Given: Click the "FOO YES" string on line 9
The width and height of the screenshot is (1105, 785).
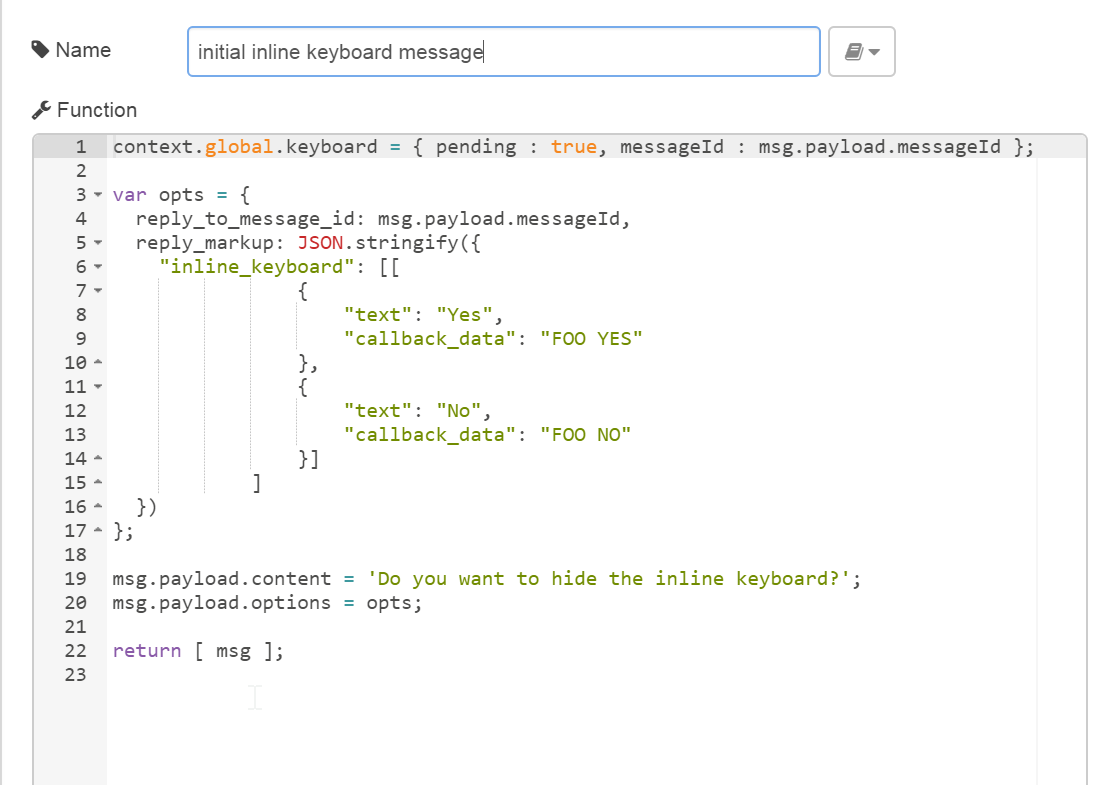Looking at the screenshot, I should 590,338.
